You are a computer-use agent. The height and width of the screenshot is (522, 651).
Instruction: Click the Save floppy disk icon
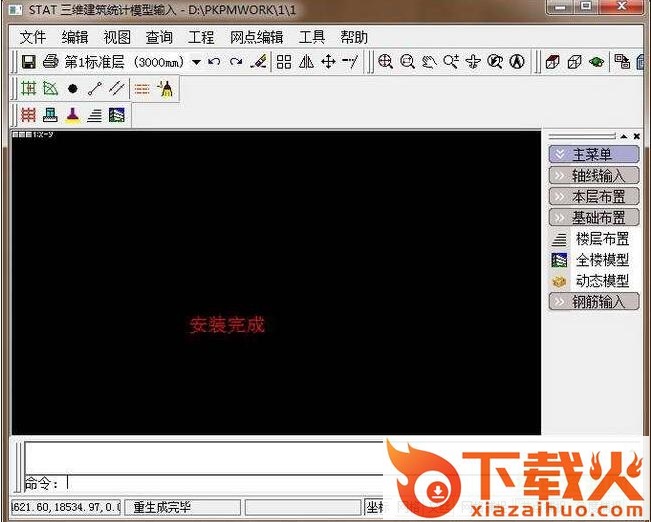(29, 62)
